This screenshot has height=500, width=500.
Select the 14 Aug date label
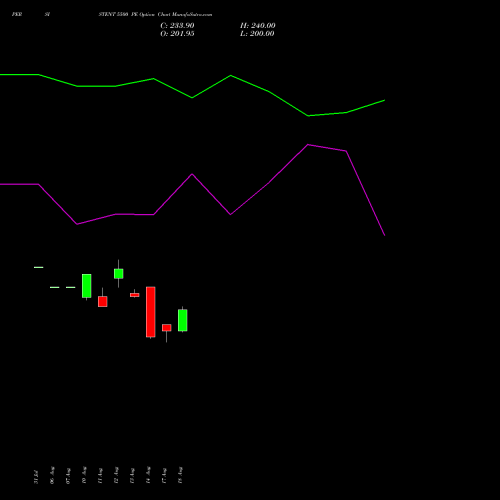(148, 475)
